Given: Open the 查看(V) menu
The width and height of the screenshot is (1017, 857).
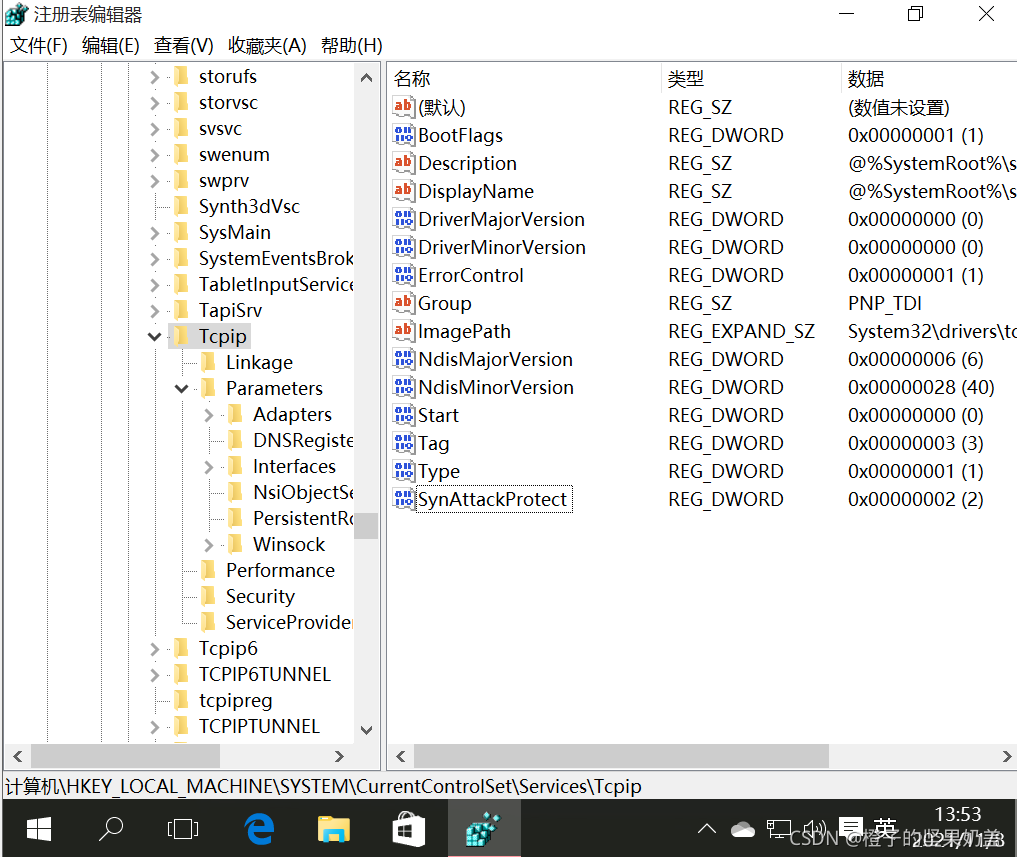Looking at the screenshot, I should pyautogui.click(x=184, y=45).
